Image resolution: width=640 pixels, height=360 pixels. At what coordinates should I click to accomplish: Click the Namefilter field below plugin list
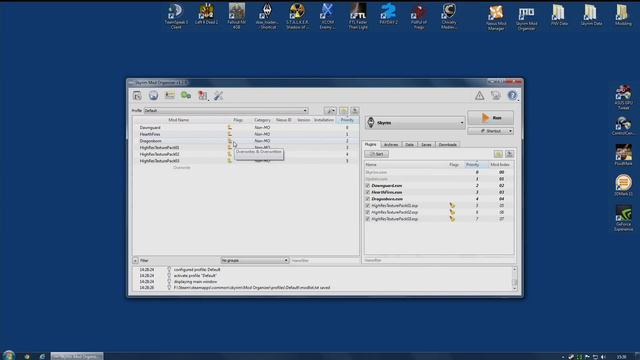point(439,260)
